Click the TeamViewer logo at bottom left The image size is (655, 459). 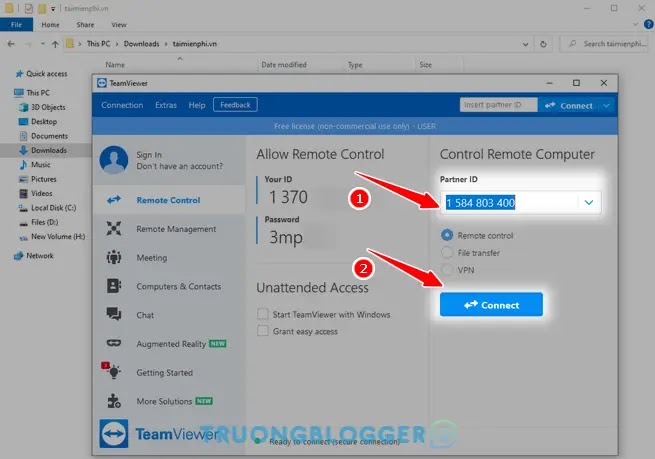coord(114,434)
